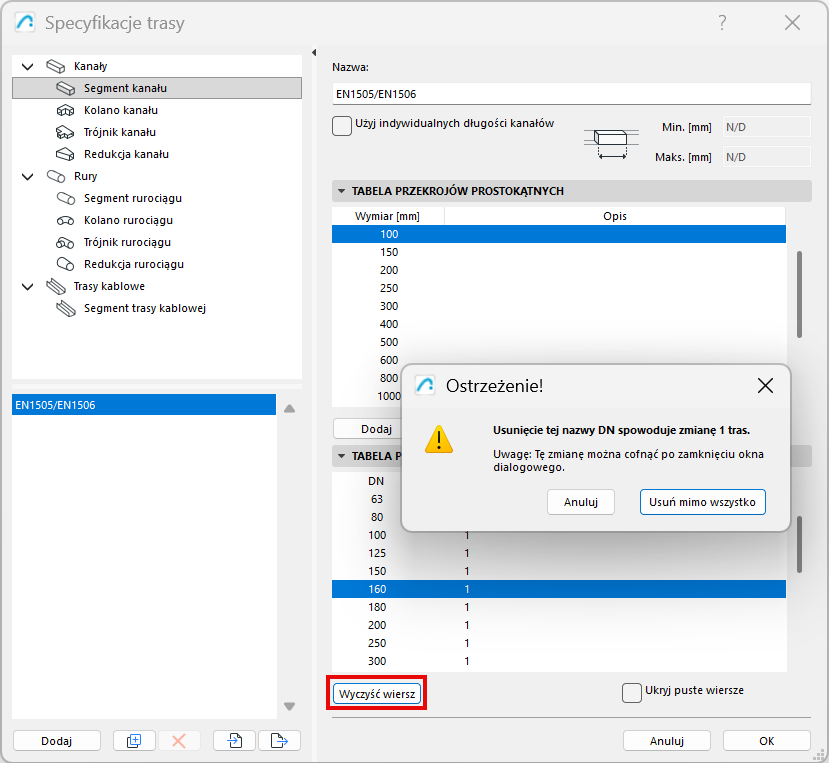
Task: Select the 500 row in rectangular table
Action: click(x=559, y=342)
